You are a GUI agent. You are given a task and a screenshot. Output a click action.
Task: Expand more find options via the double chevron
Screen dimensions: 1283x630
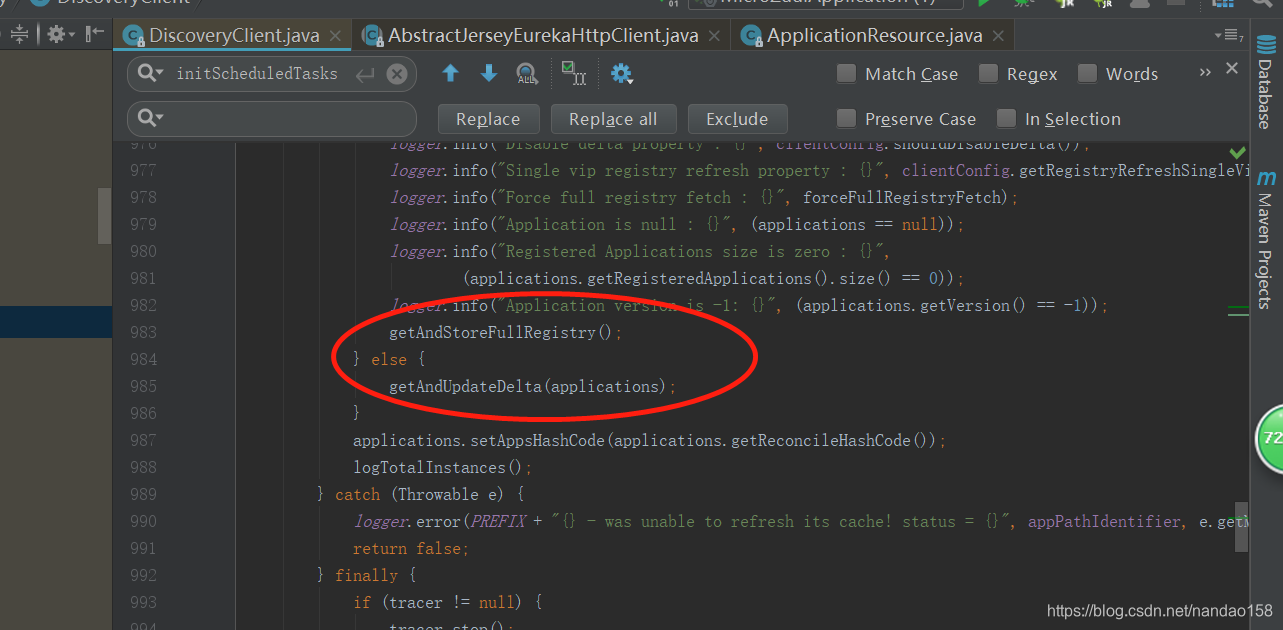pyautogui.click(x=1205, y=72)
